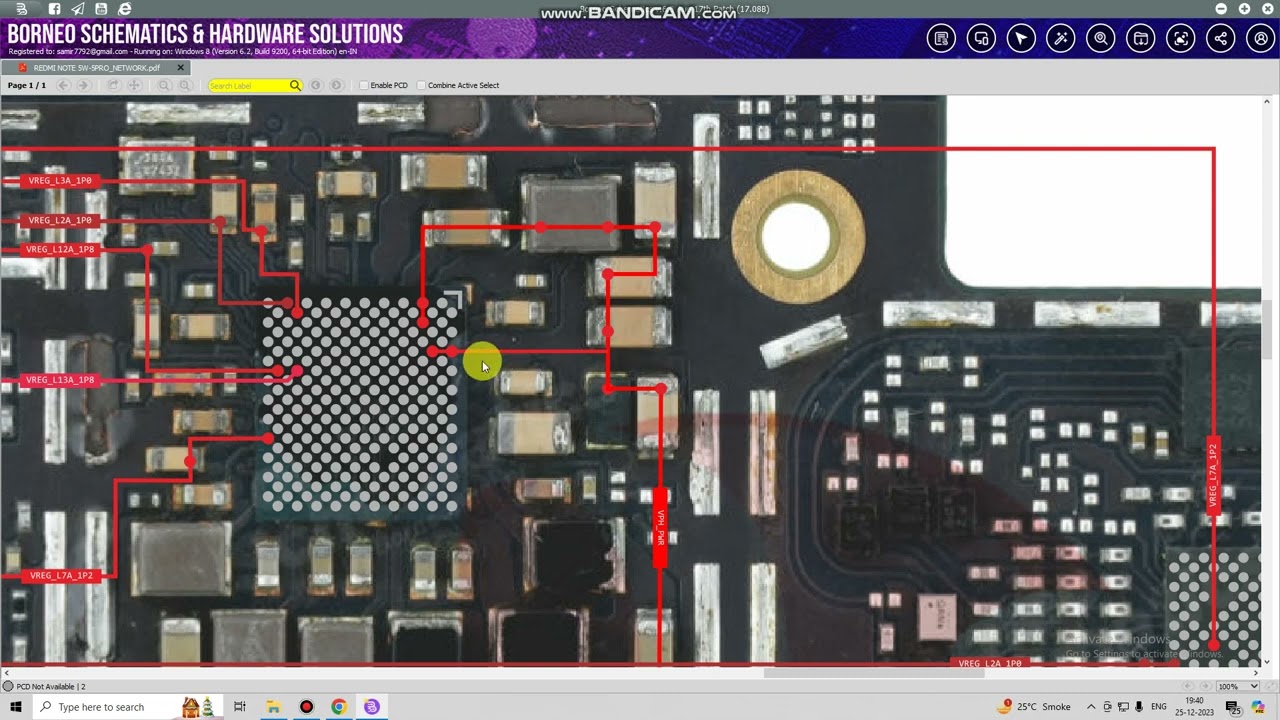The image size is (1280, 720).
Task: Click the folder download icon
Action: 1141,39
